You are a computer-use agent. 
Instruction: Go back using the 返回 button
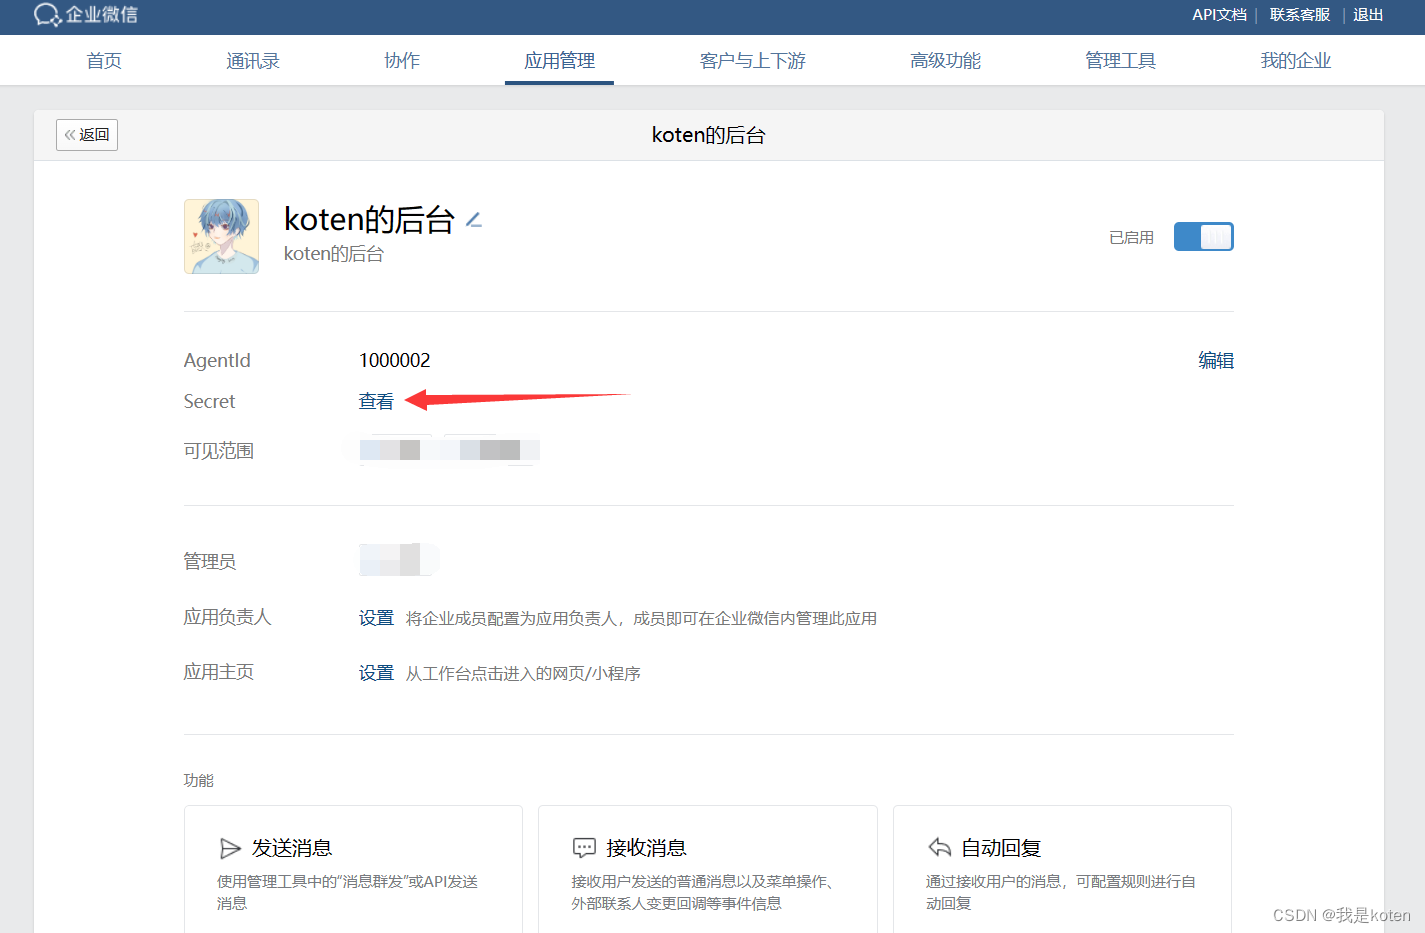[x=87, y=135]
